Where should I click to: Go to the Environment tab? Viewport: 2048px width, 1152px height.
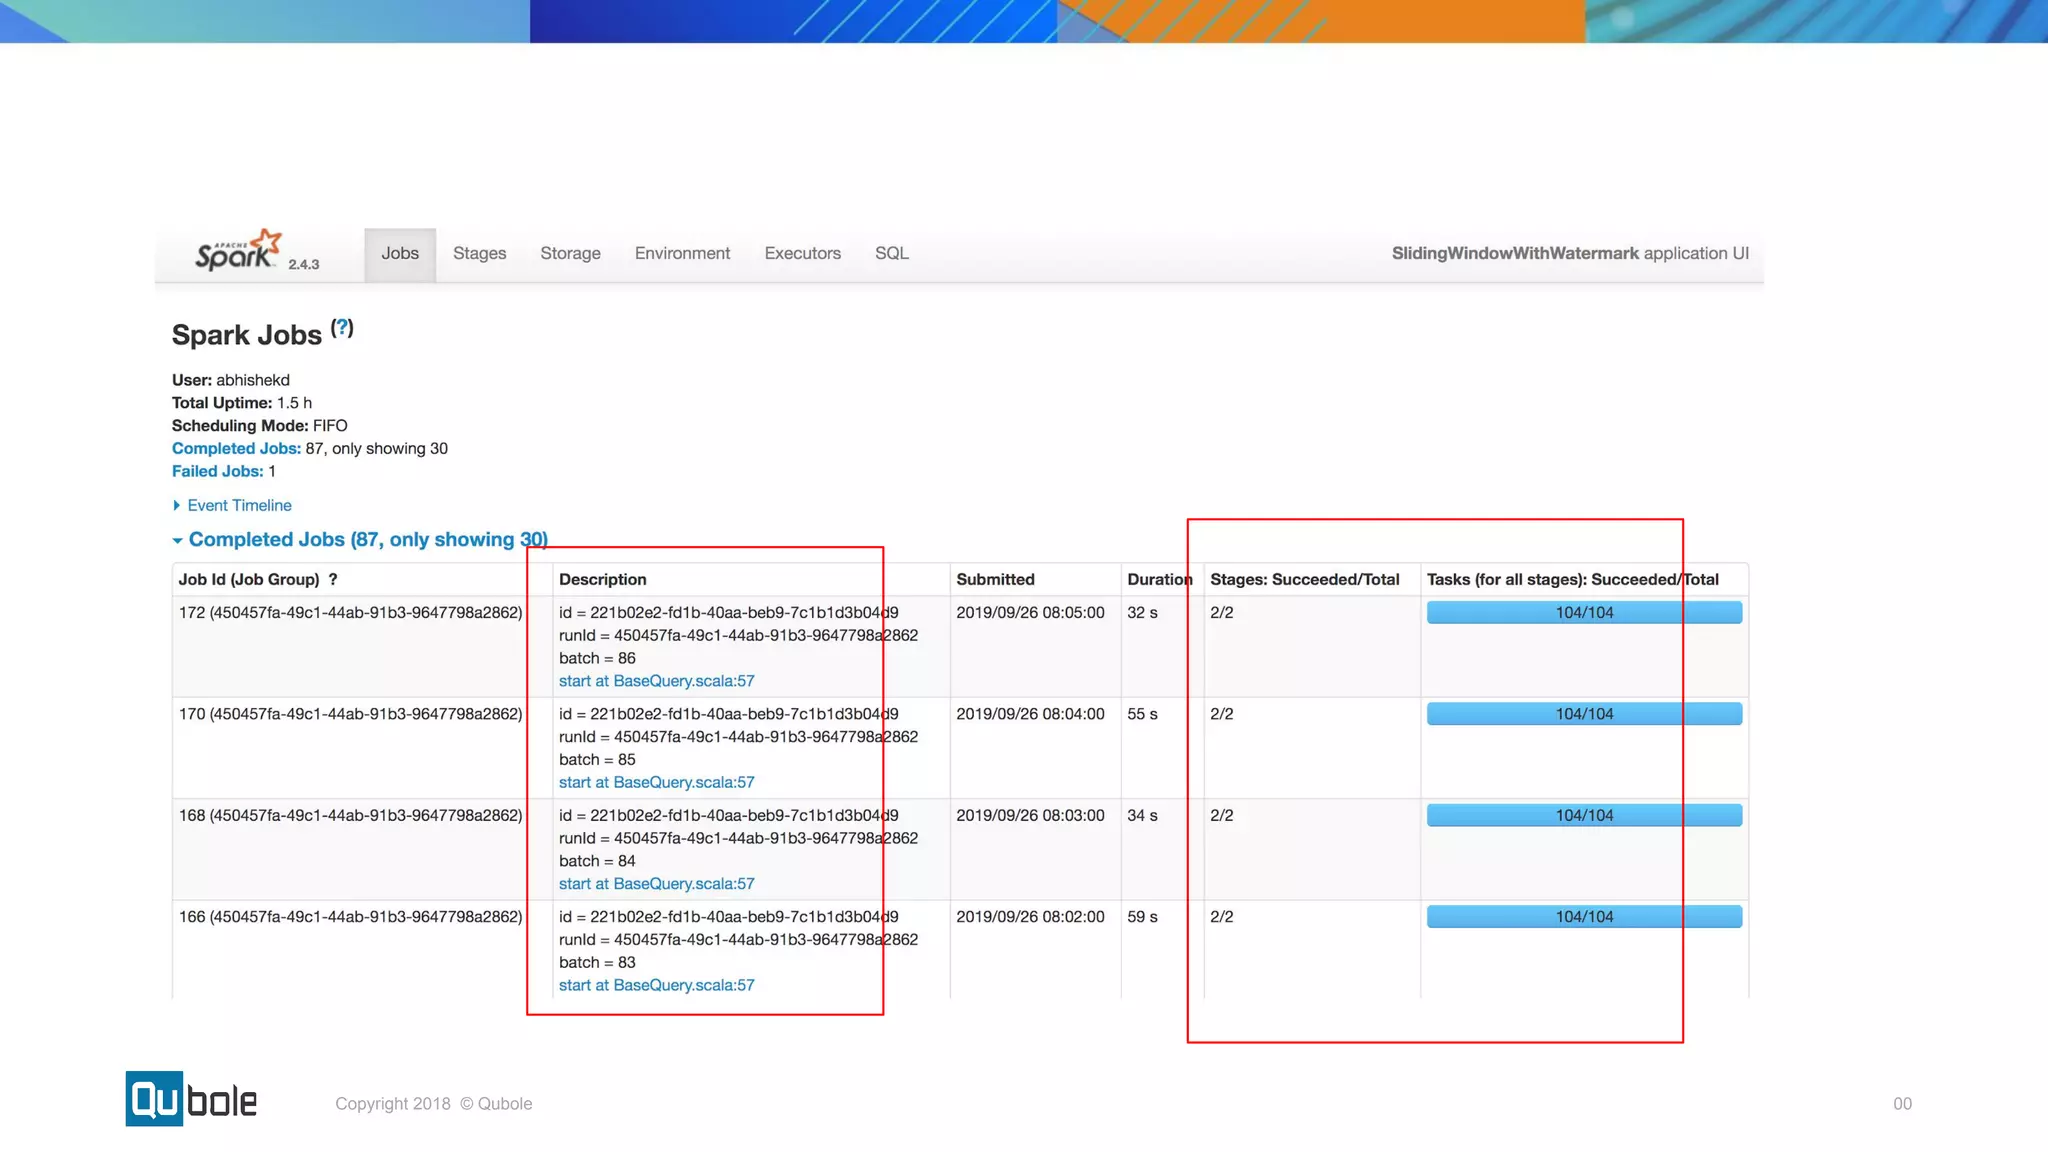click(682, 254)
